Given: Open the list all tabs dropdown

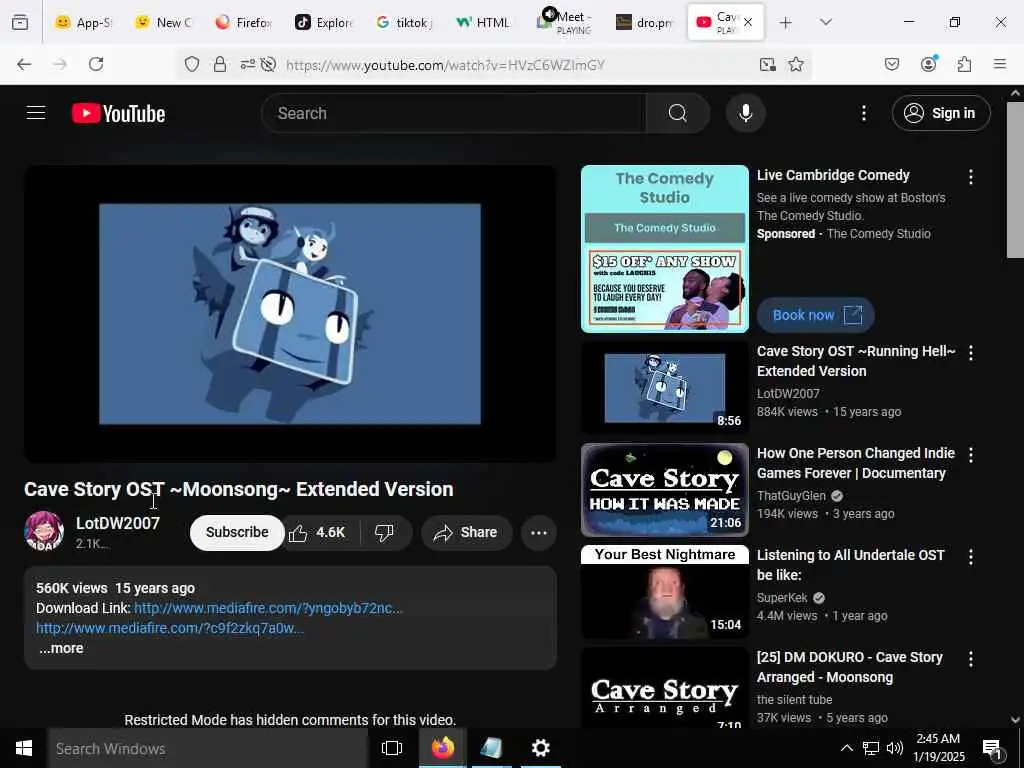Looking at the screenshot, I should tap(825, 23).
